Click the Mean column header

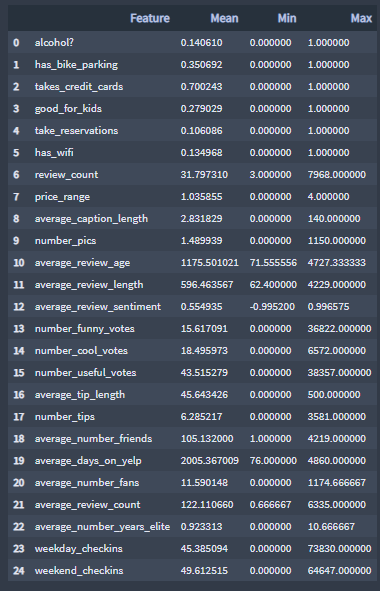(x=224, y=18)
